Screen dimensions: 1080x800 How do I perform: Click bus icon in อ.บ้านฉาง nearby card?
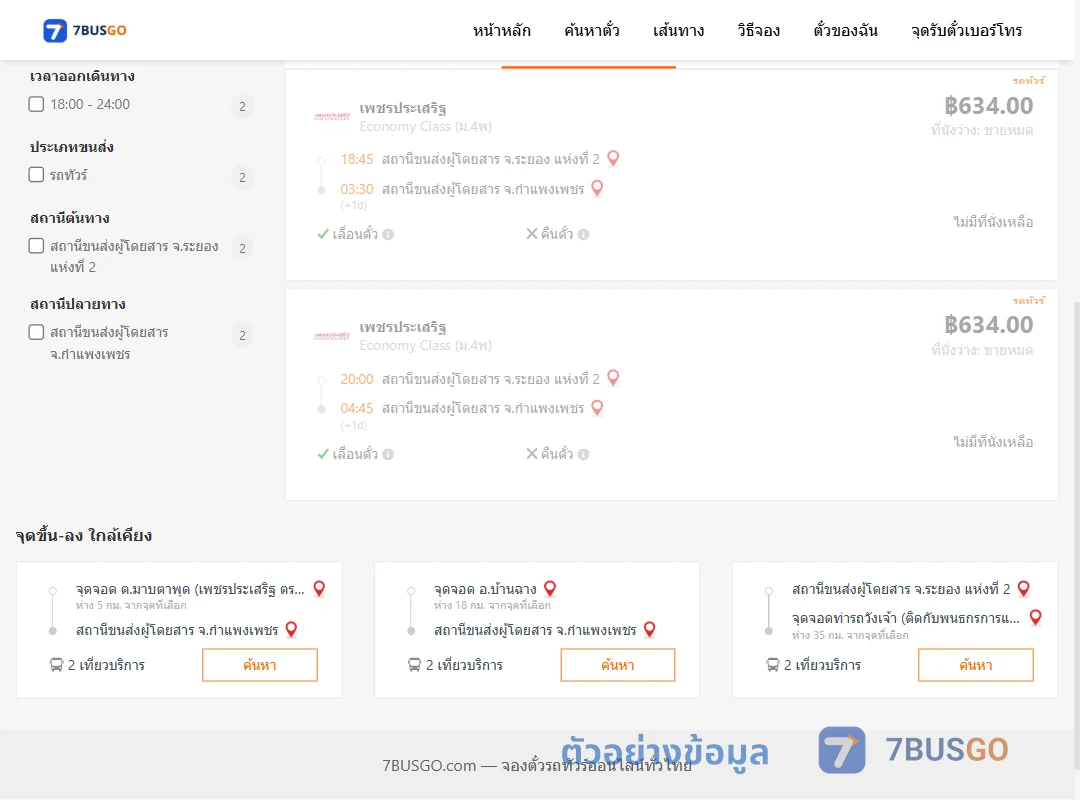[x=414, y=665]
